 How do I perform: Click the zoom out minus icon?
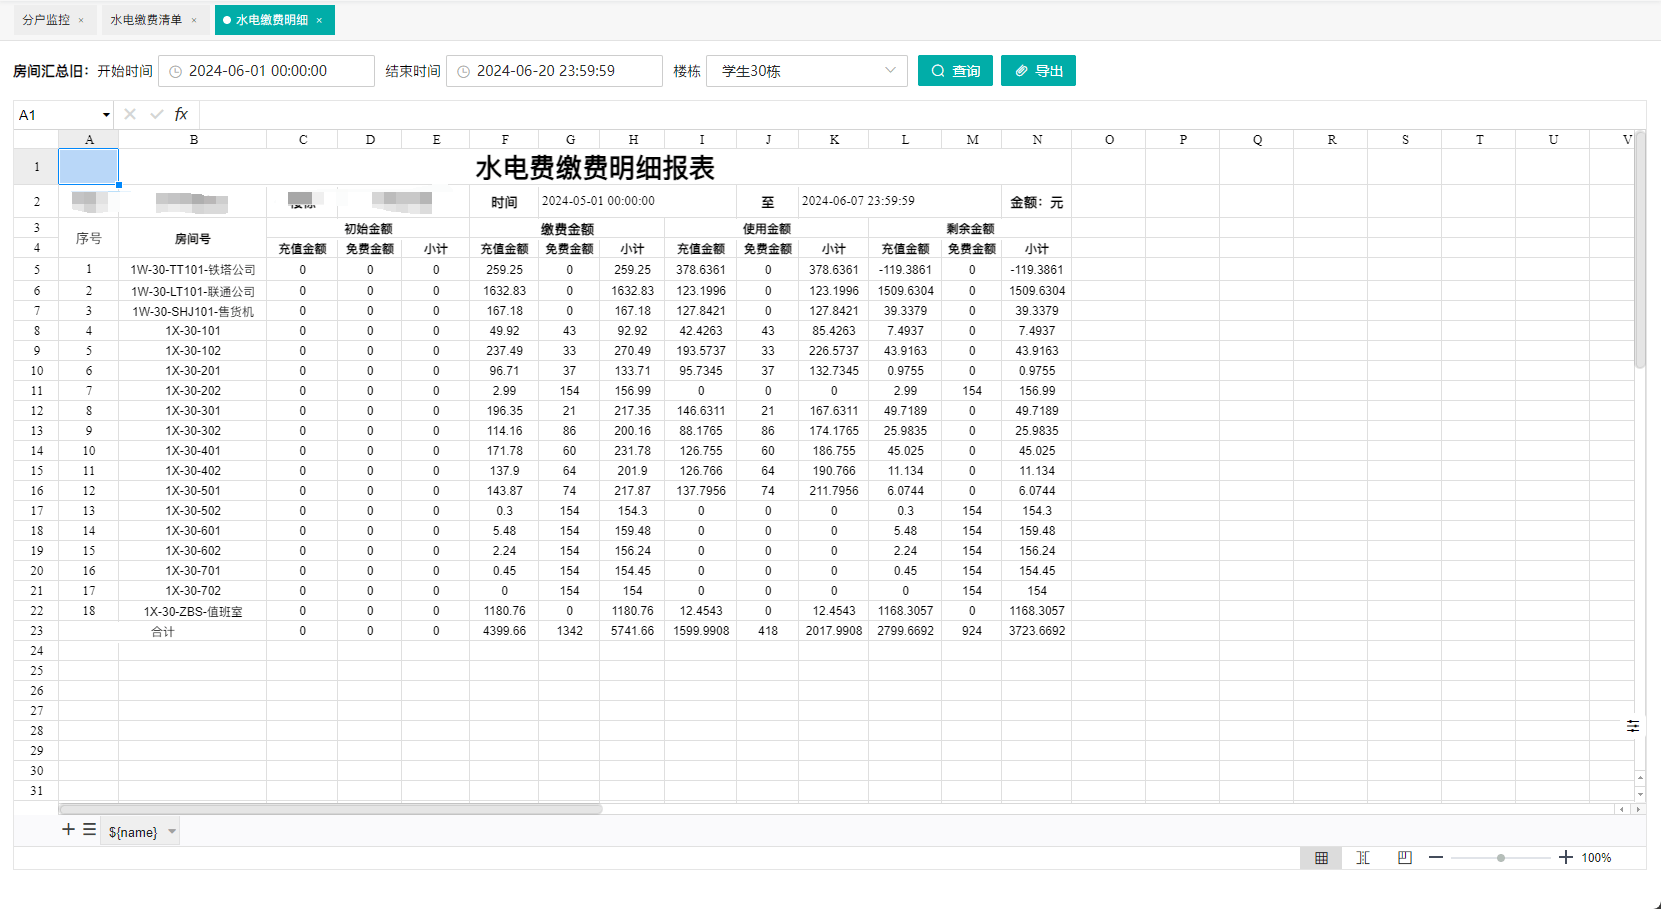pos(1436,858)
